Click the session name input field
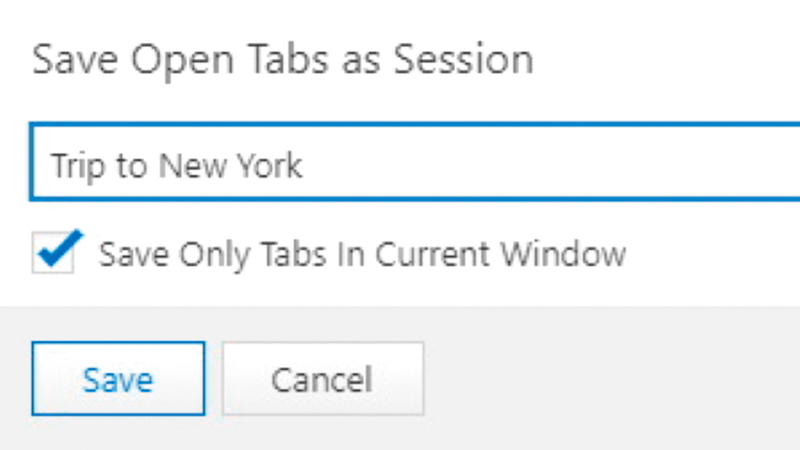Viewport: 800px width, 450px height. pos(400,164)
